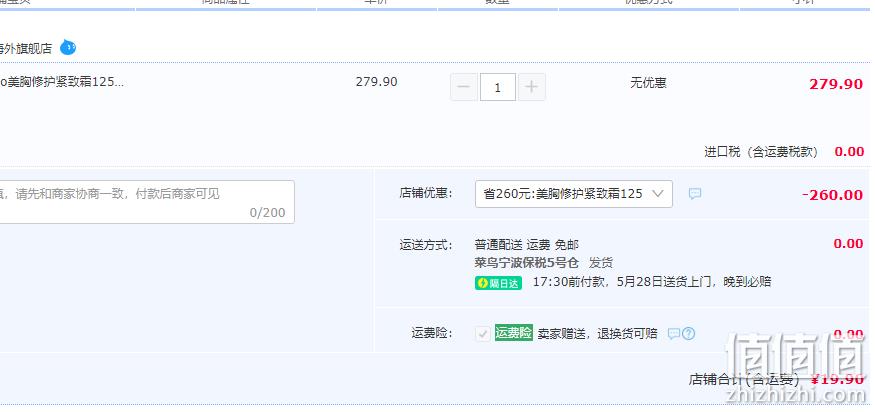Click the unit price 279.90
The width and height of the screenshot is (875, 412).
(x=377, y=82)
